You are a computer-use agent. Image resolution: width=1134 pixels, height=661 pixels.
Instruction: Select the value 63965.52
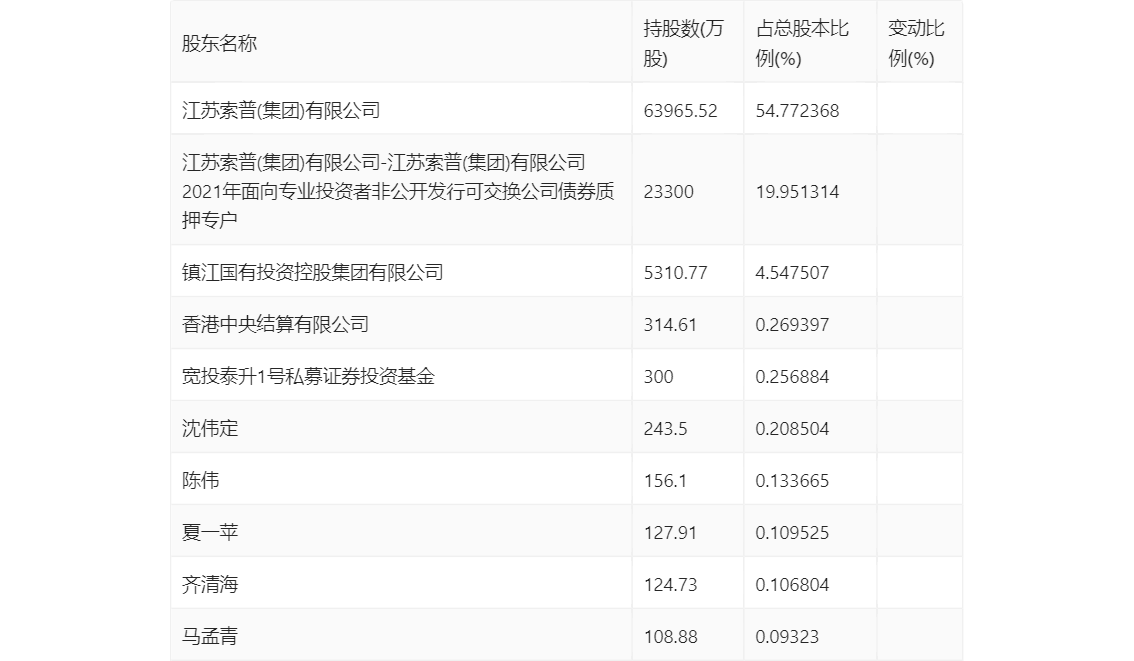[681, 111]
